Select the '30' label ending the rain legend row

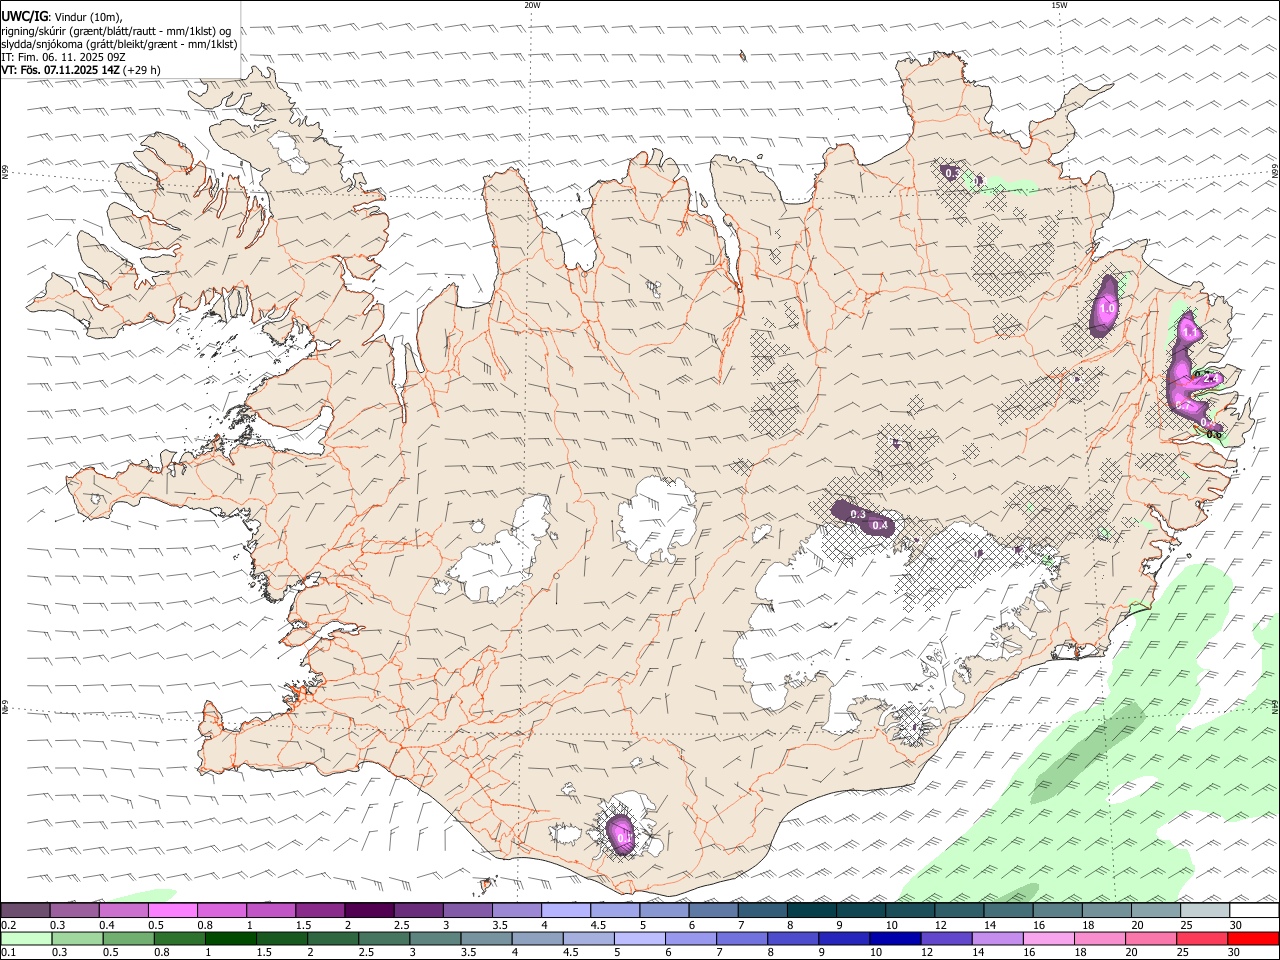coord(1235,953)
